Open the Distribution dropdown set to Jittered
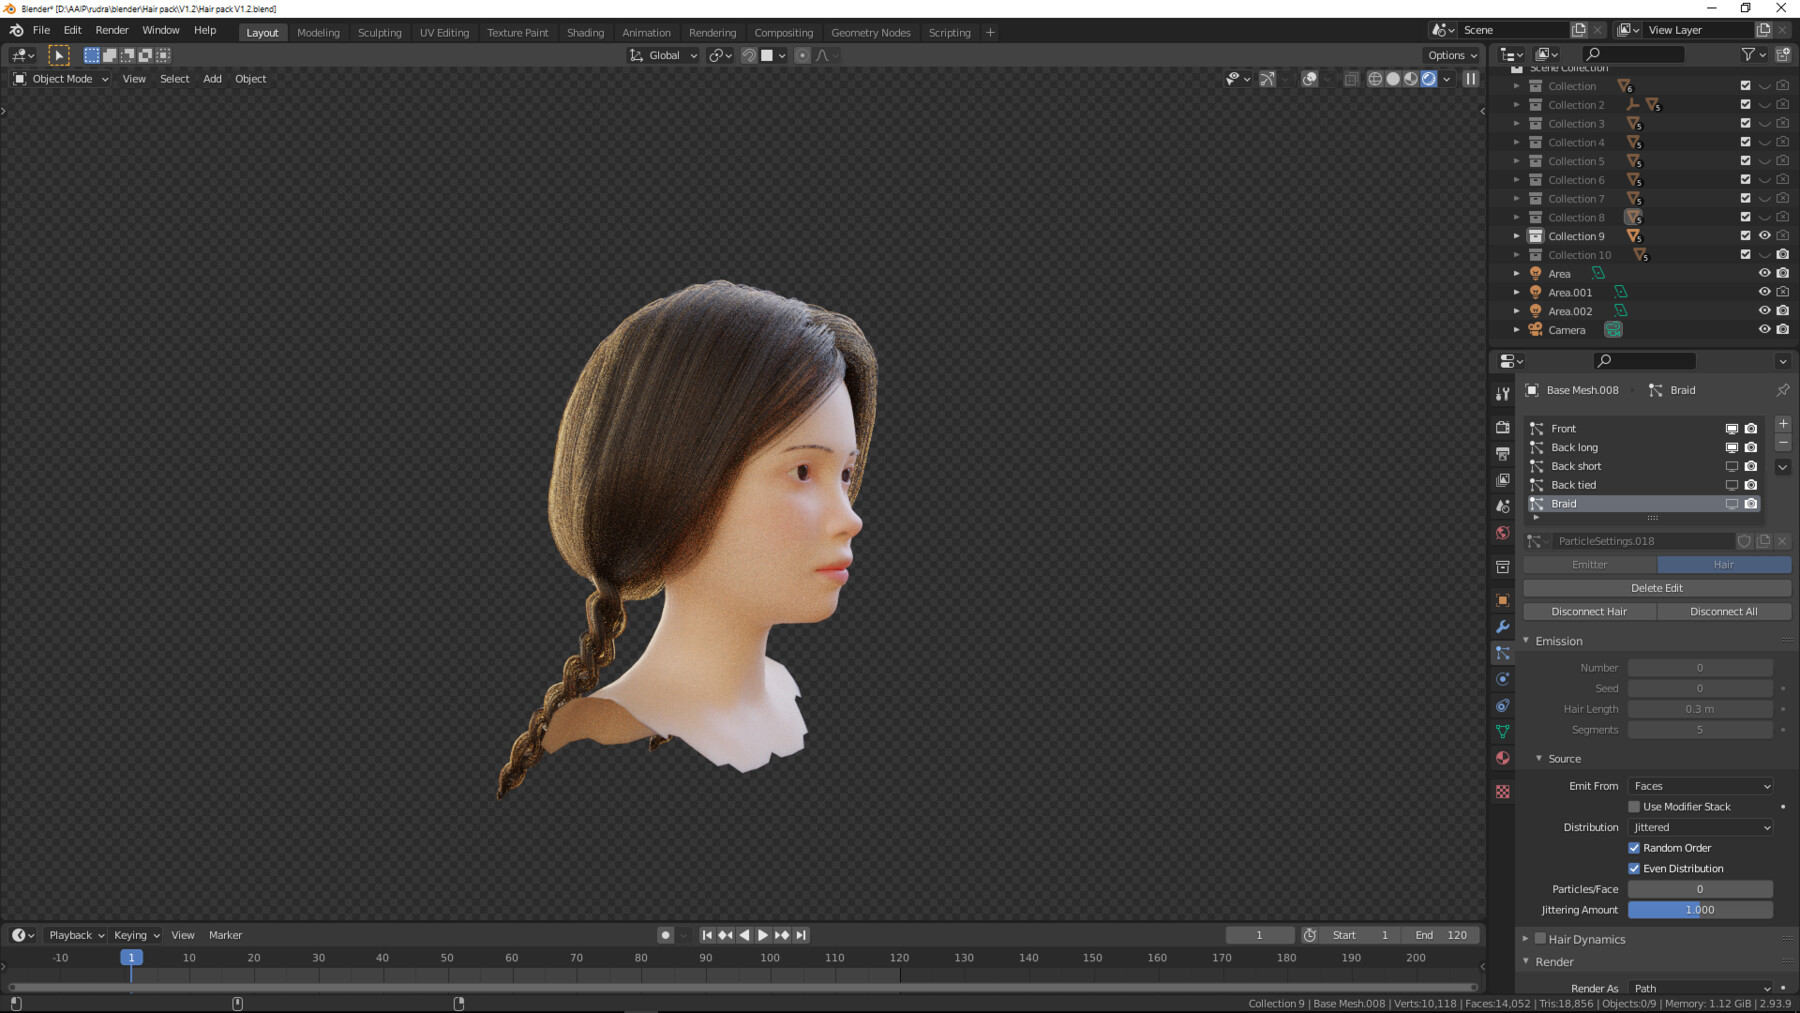 [1700, 827]
